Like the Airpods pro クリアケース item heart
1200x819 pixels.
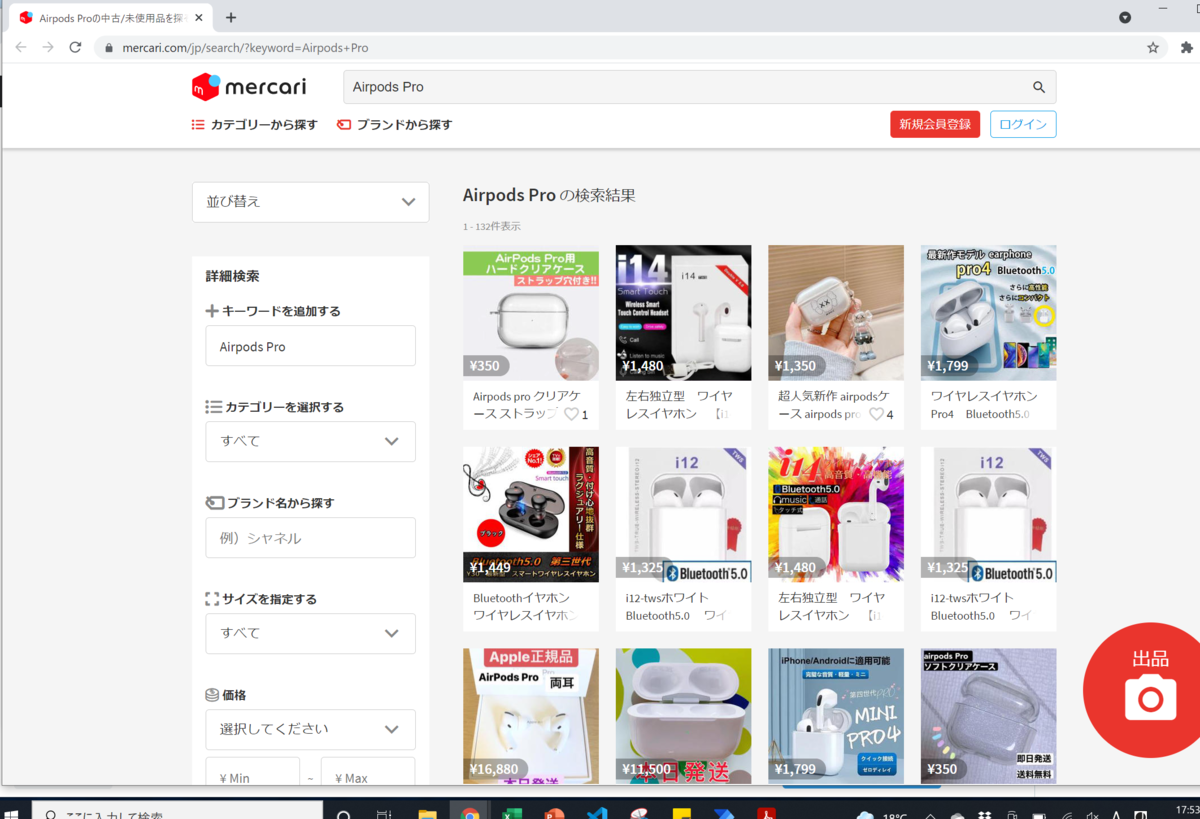[571, 414]
